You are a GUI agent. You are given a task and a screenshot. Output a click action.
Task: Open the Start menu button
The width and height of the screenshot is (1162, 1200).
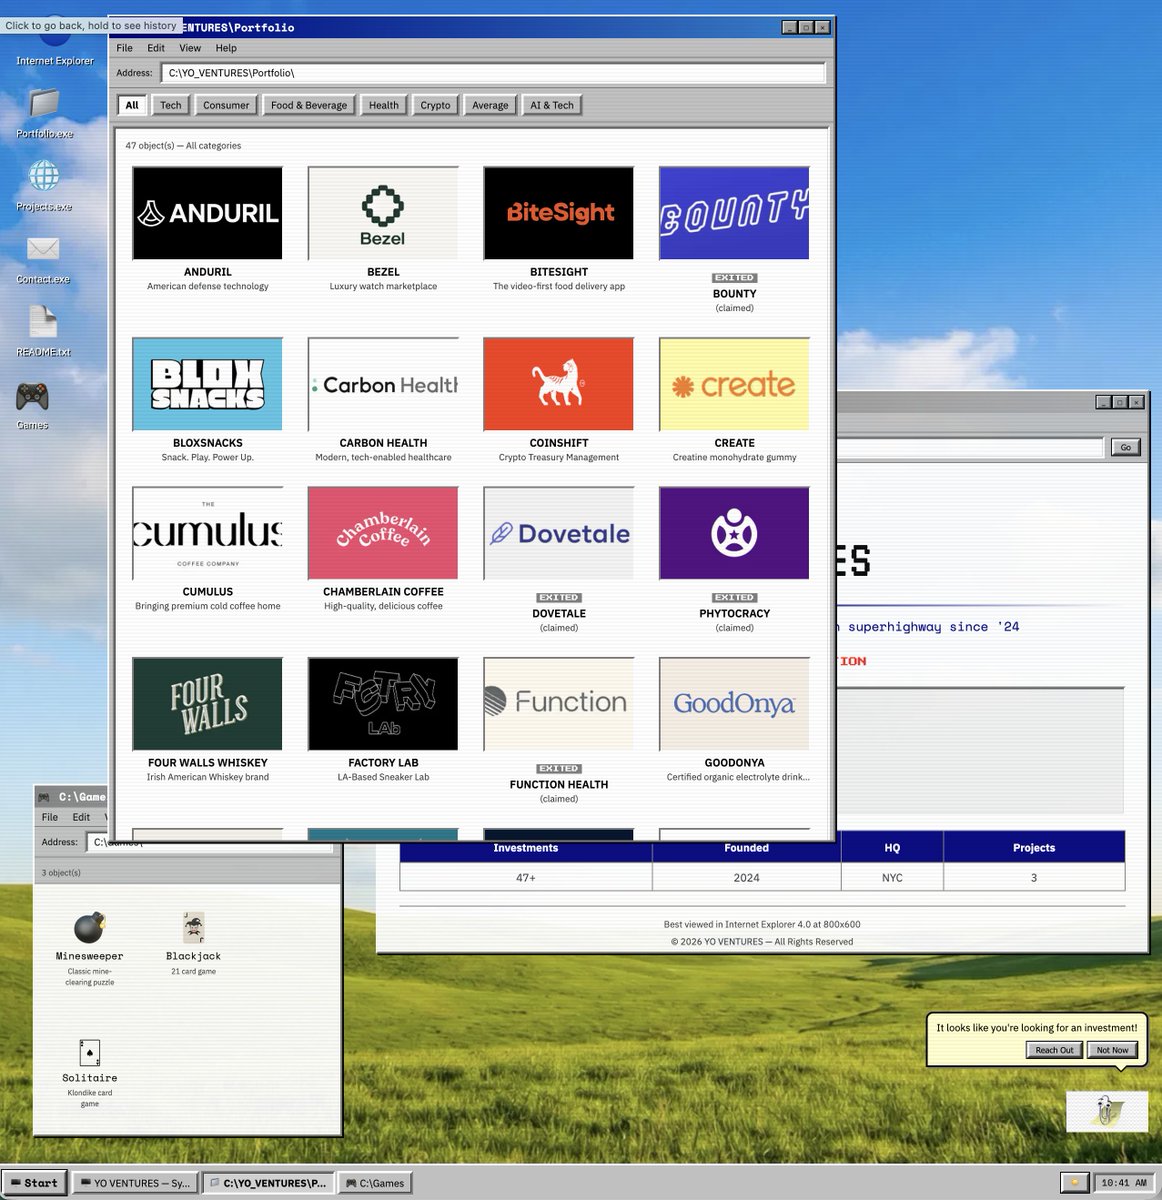tap(35, 1183)
